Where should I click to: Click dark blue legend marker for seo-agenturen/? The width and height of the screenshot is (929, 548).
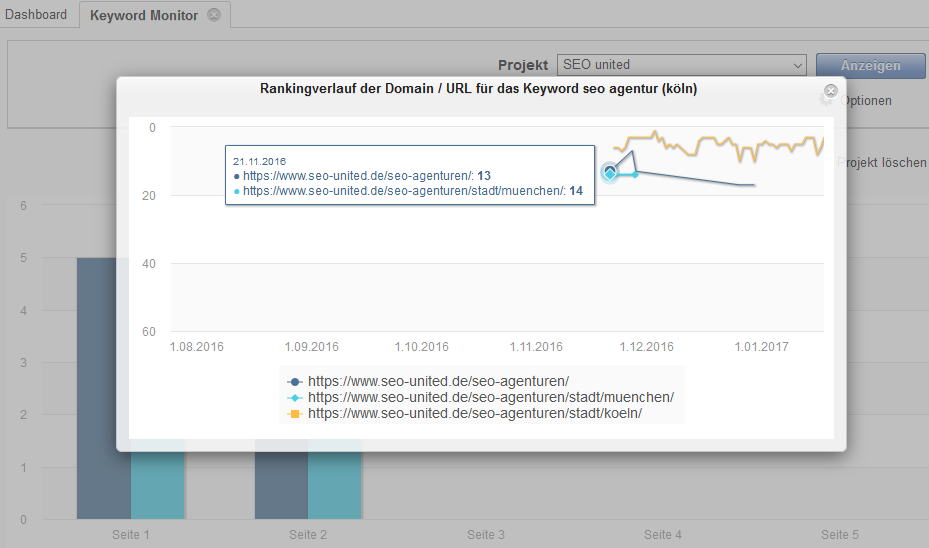(294, 382)
